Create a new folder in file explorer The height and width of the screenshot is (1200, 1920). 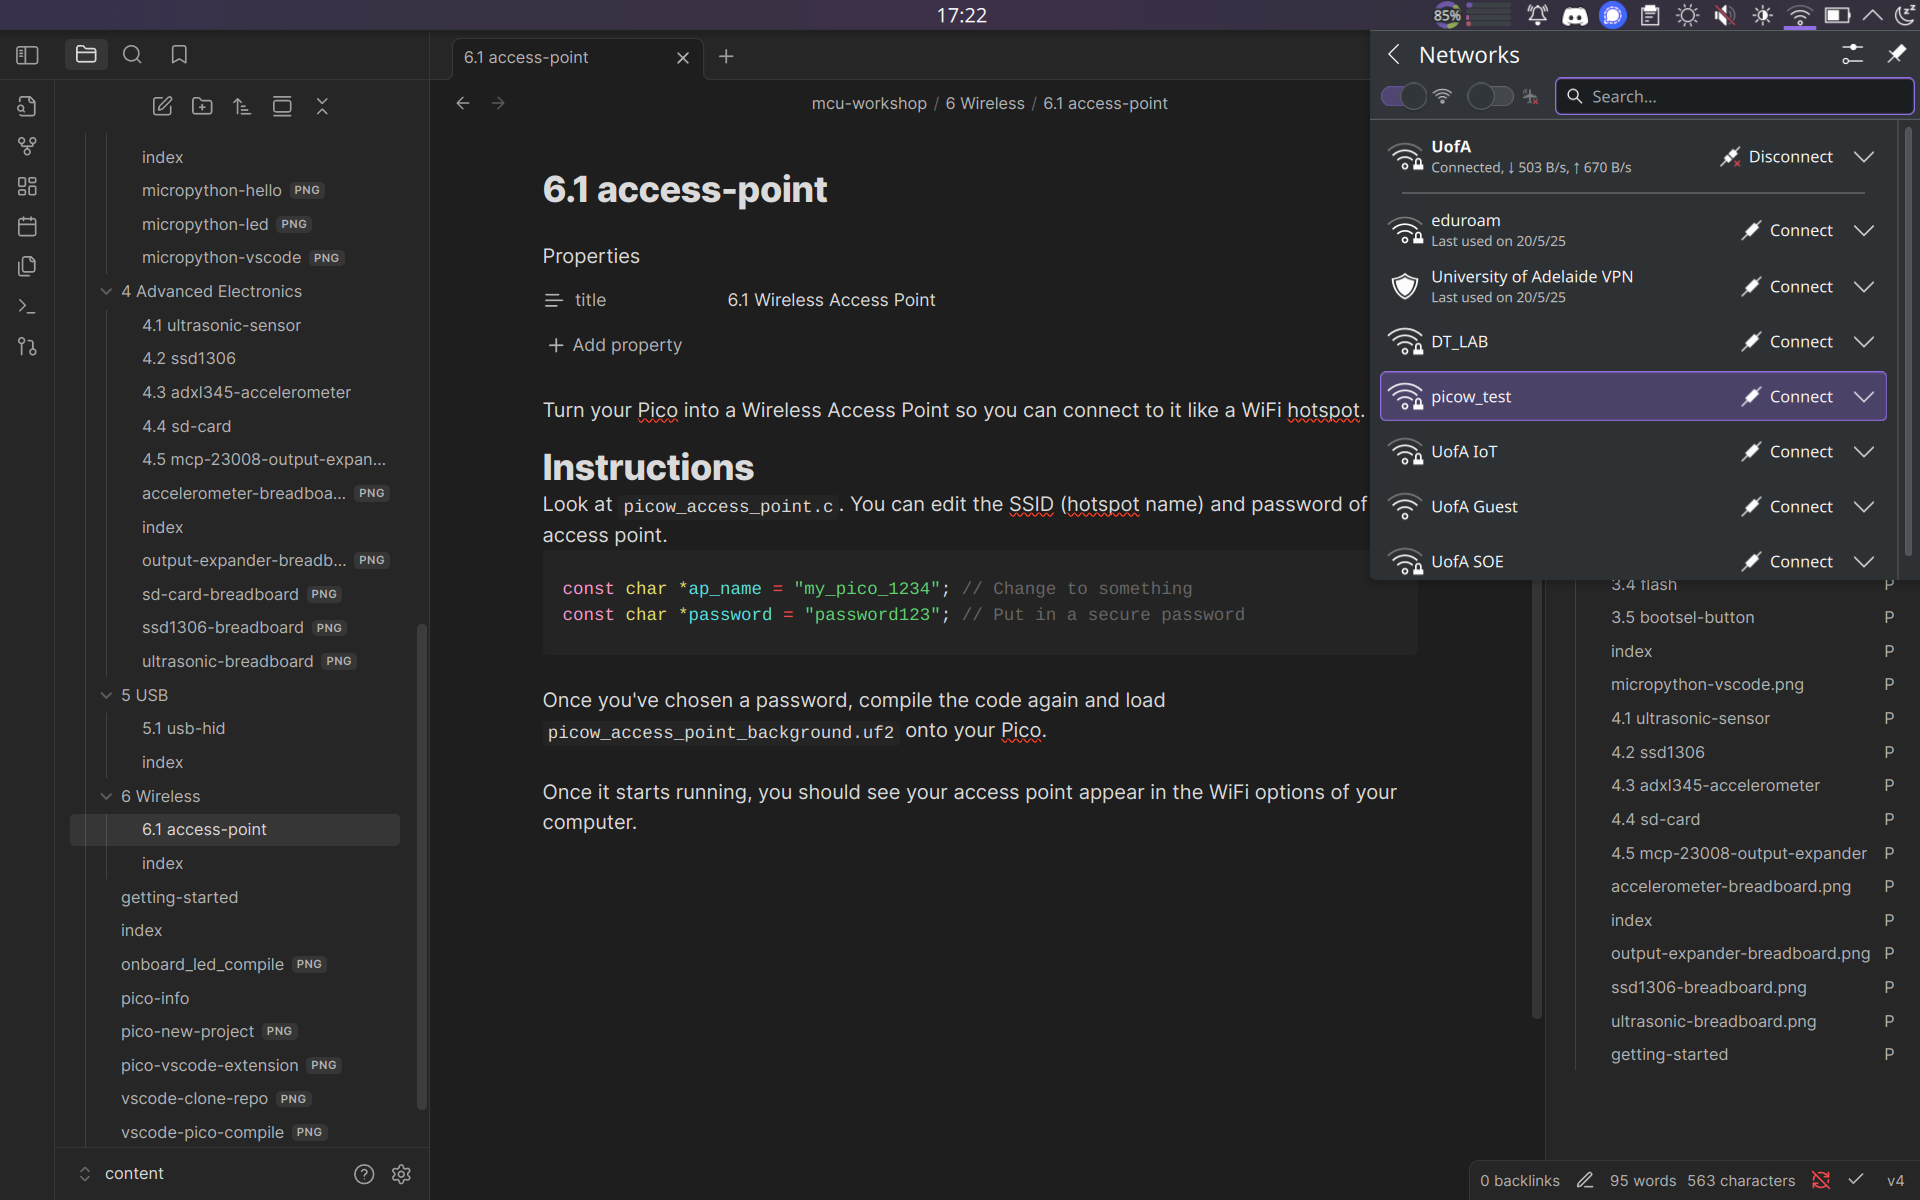tap(202, 106)
